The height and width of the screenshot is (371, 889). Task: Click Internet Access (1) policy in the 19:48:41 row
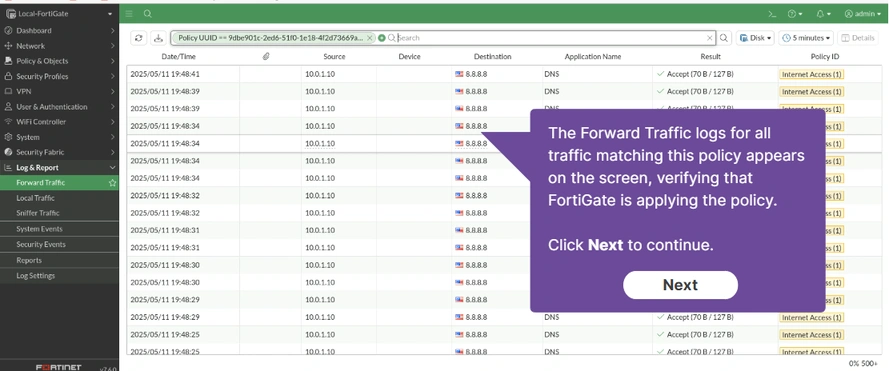pyautogui.click(x=812, y=74)
